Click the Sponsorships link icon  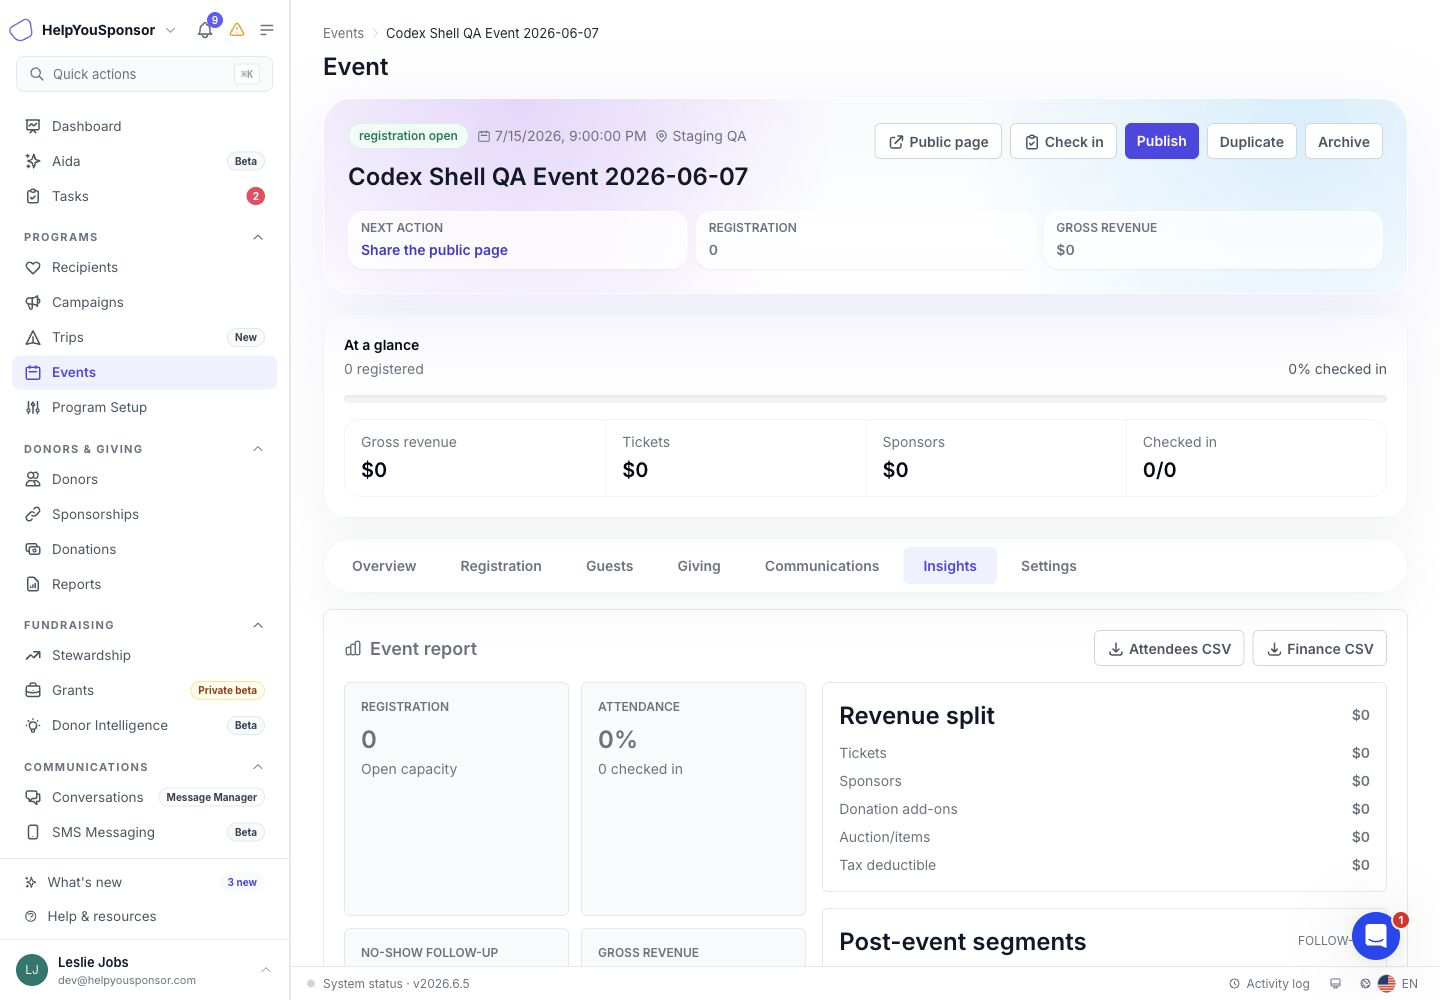click(33, 514)
